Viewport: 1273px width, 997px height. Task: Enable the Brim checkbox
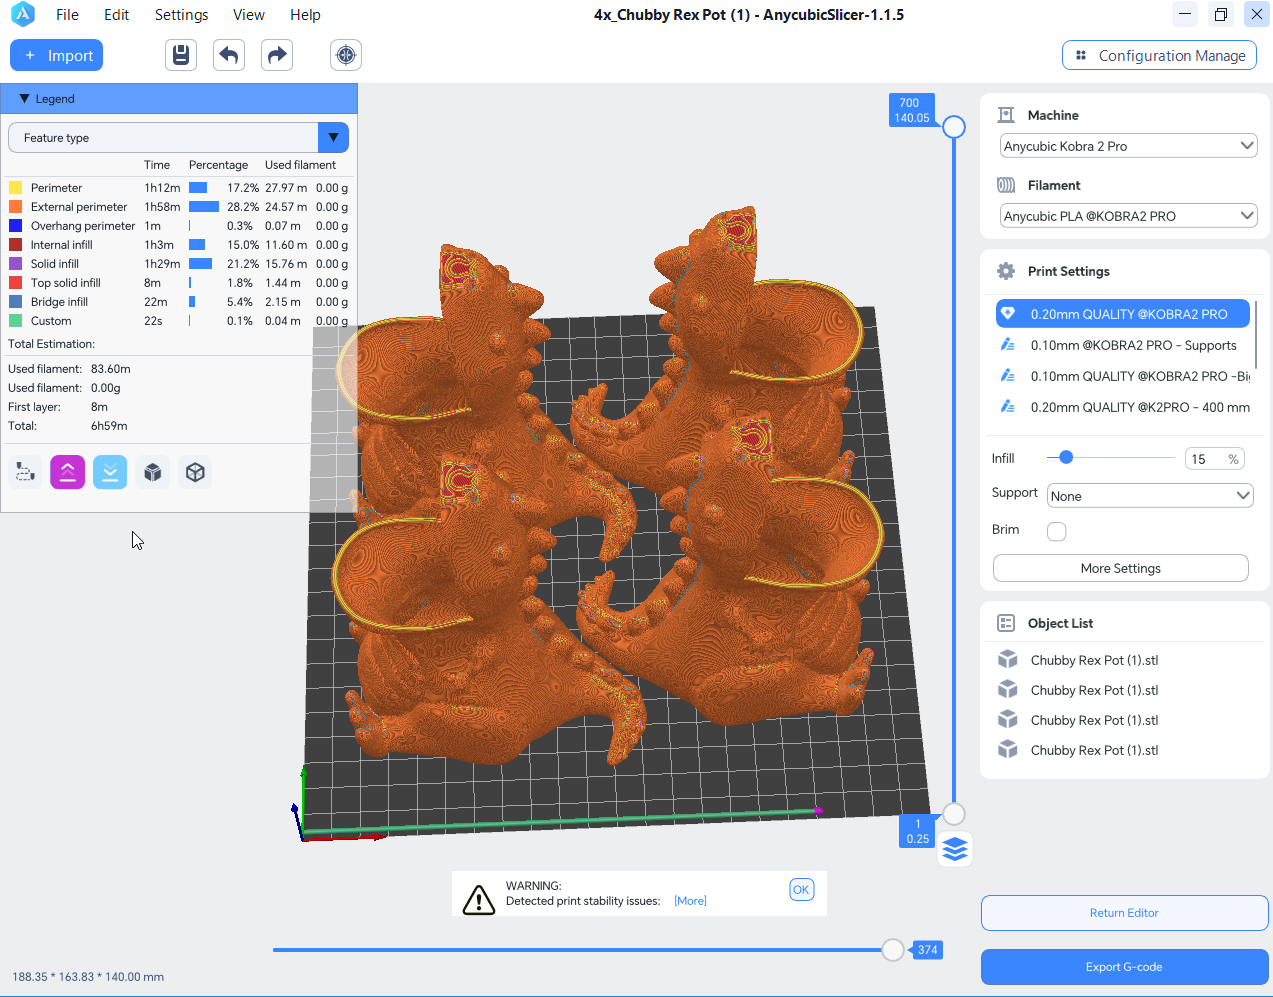(x=1056, y=531)
